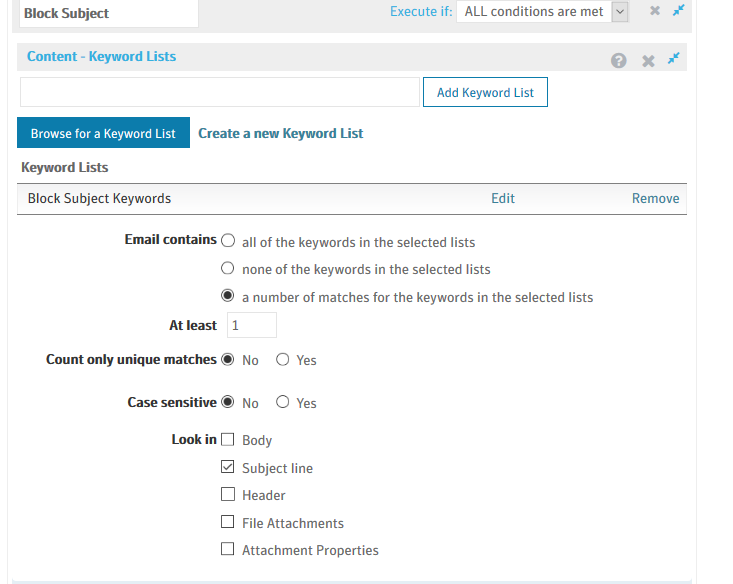Set Case sensitive to Yes
The image size is (733, 584).
click(283, 403)
